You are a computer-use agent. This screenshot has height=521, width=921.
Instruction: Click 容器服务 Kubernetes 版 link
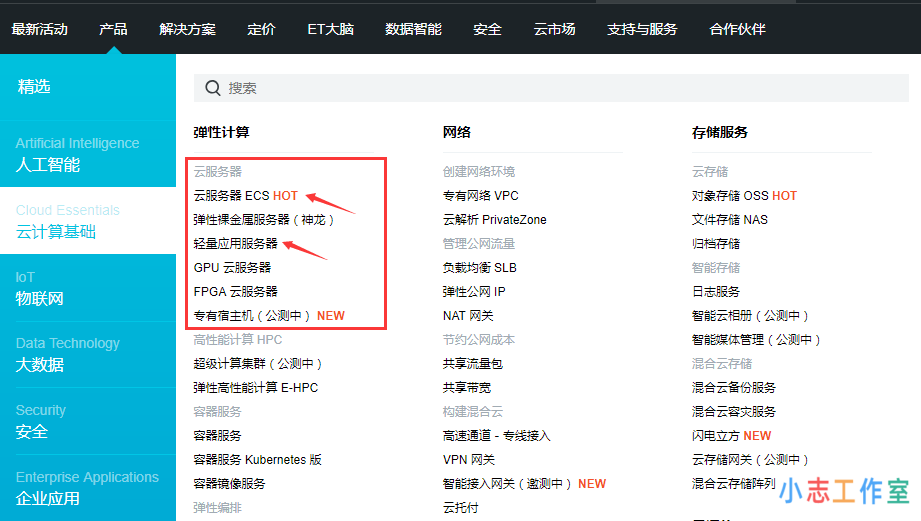coord(257,460)
